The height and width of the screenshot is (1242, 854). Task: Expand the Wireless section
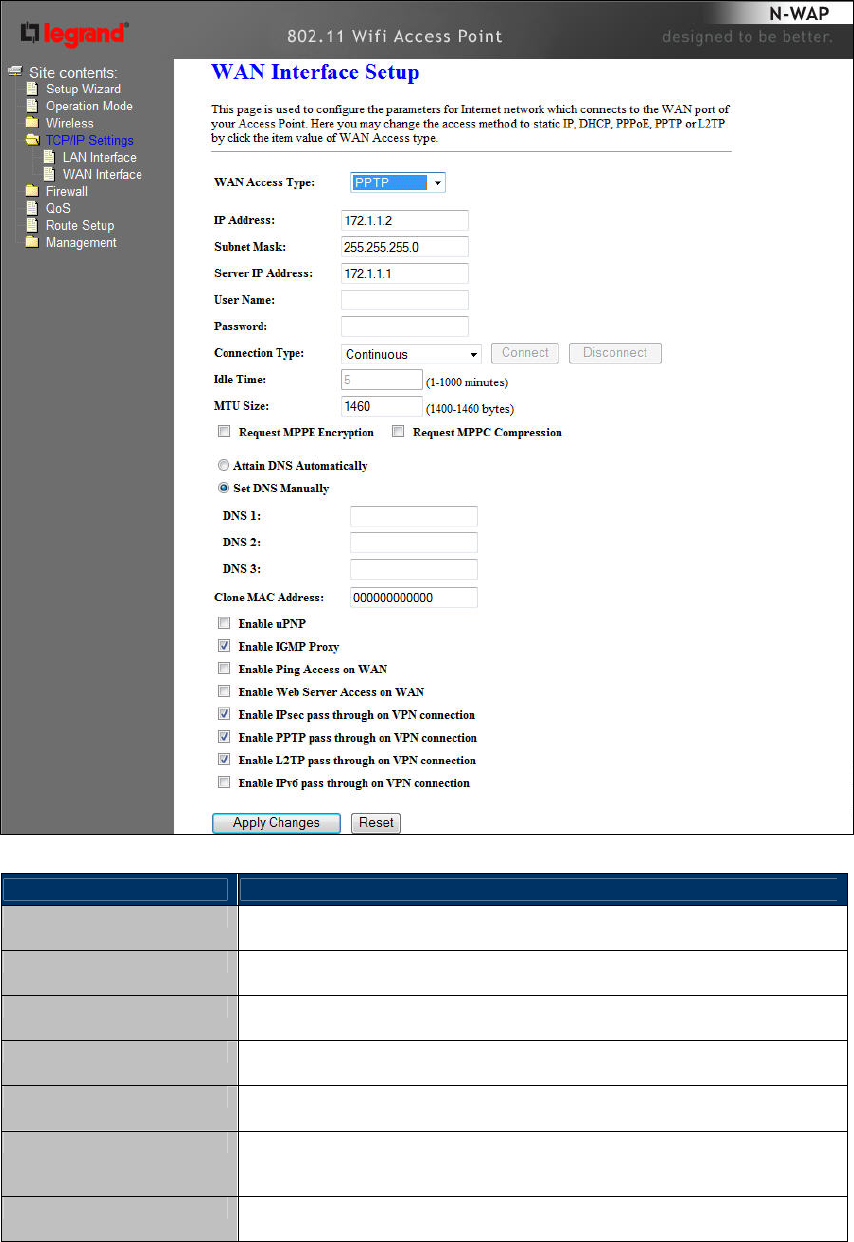[69, 123]
